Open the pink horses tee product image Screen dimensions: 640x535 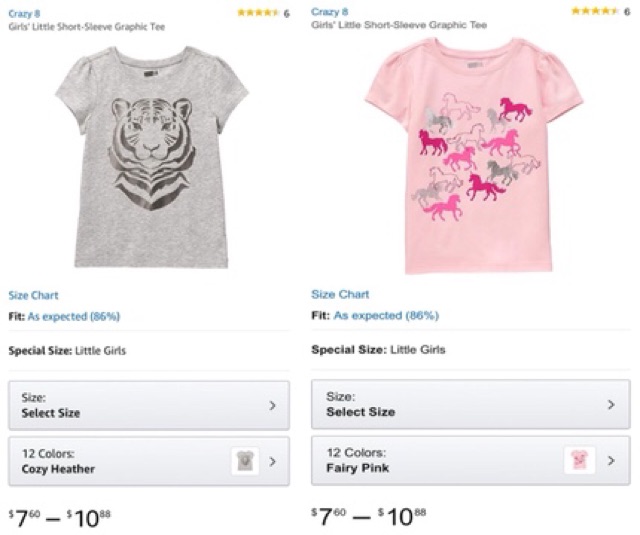click(474, 157)
